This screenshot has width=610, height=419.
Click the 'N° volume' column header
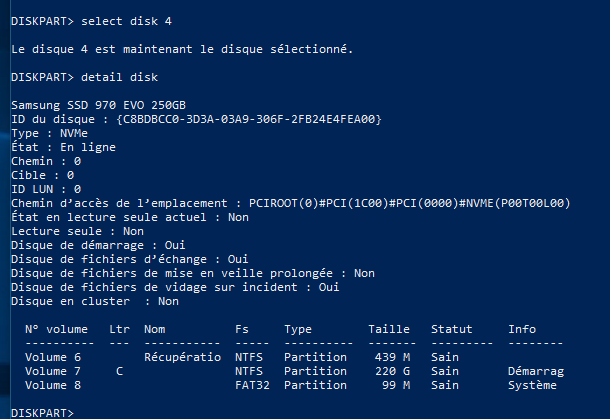tap(56, 329)
